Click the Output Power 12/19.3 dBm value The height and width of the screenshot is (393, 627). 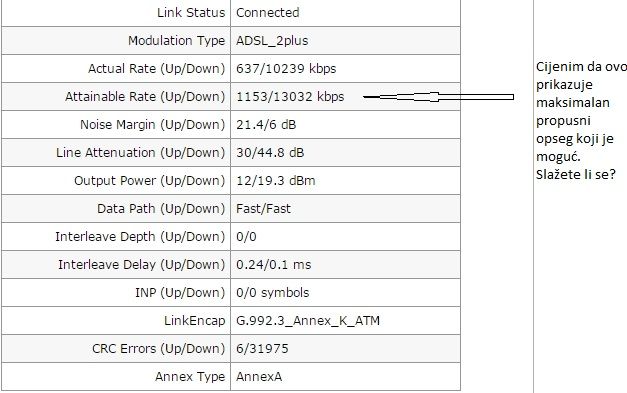click(276, 181)
